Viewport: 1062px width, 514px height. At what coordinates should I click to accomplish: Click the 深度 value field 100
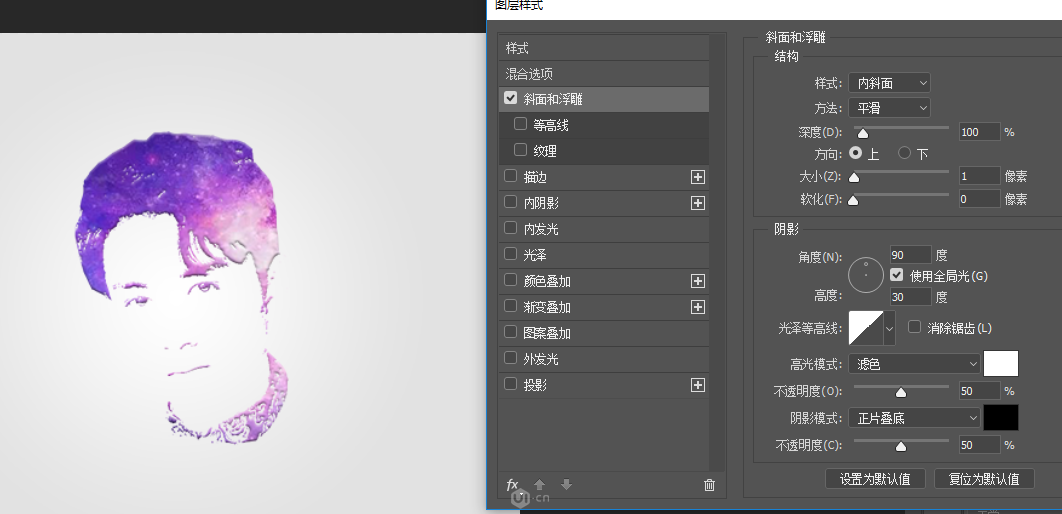(979, 132)
